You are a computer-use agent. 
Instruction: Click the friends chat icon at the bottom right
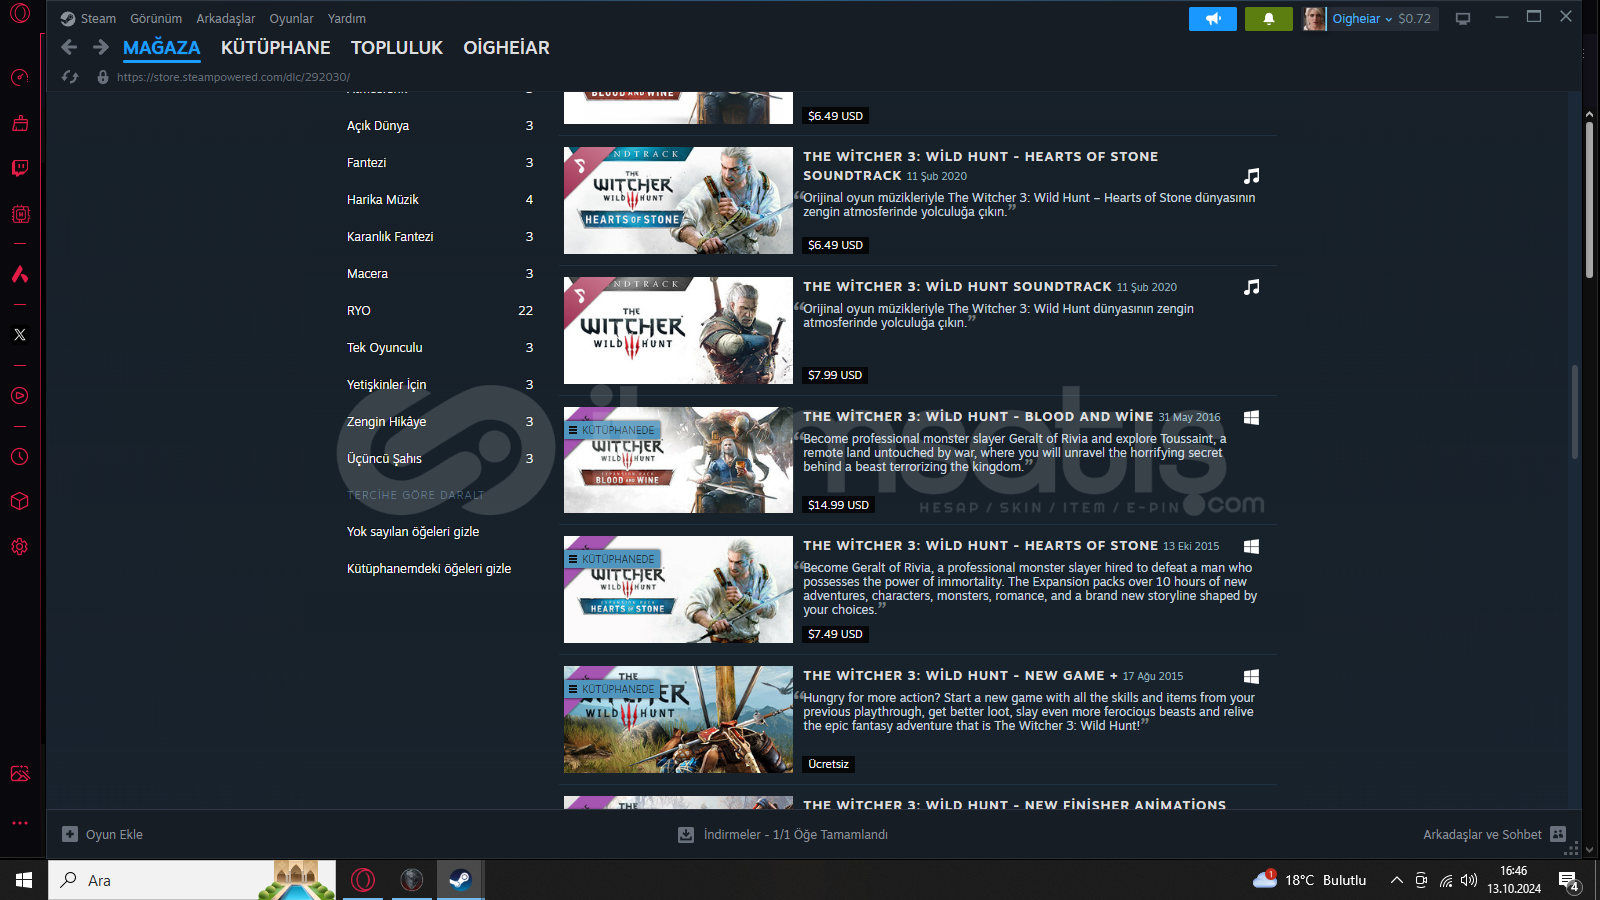(x=1558, y=834)
